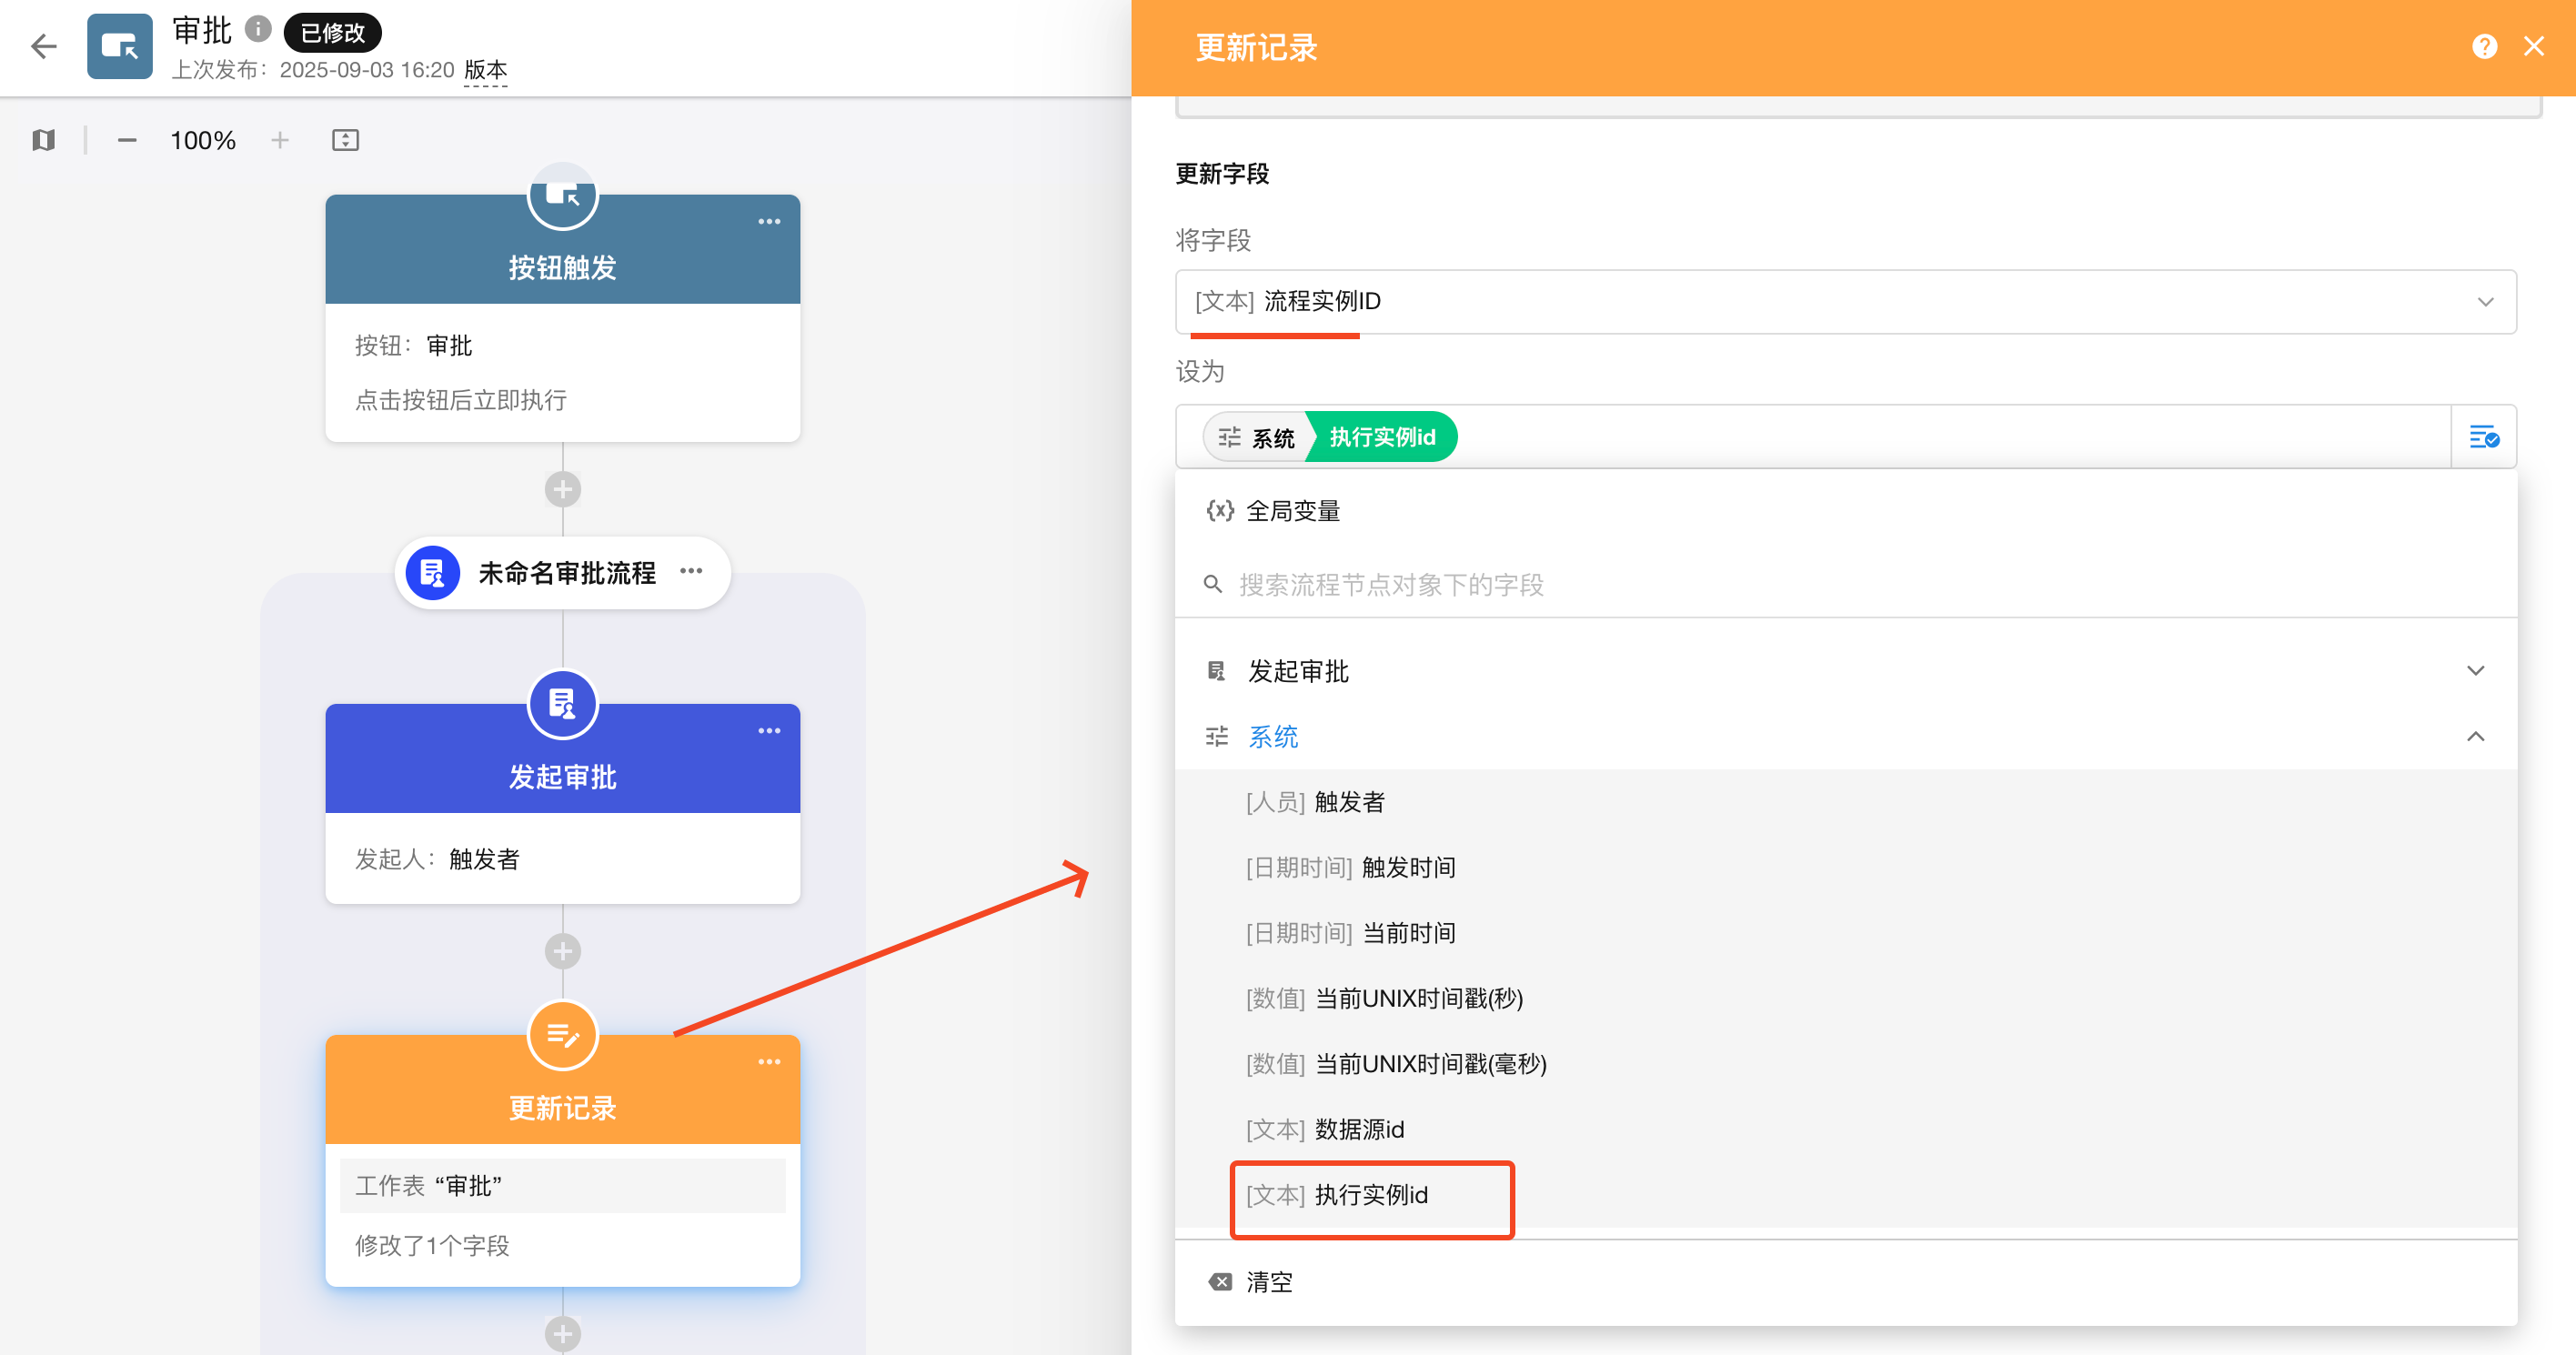Viewport: 2576px width, 1355px height.
Task: Open the 版本 version link
Action: pos(485,70)
